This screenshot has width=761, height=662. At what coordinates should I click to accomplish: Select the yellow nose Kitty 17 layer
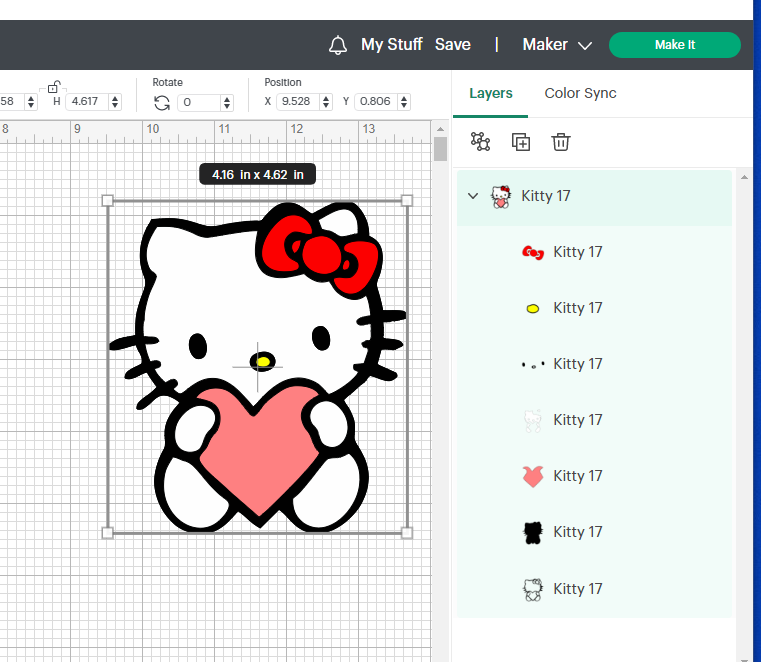pyautogui.click(x=594, y=308)
